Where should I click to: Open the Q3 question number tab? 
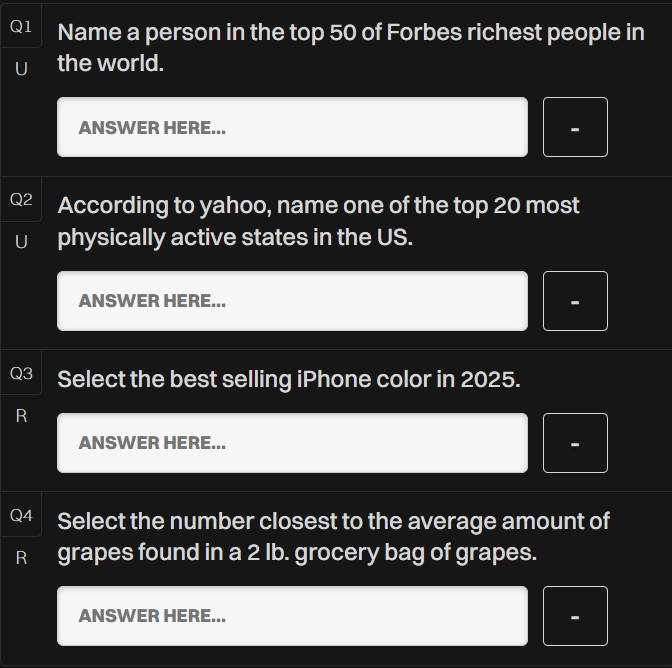tap(21, 373)
